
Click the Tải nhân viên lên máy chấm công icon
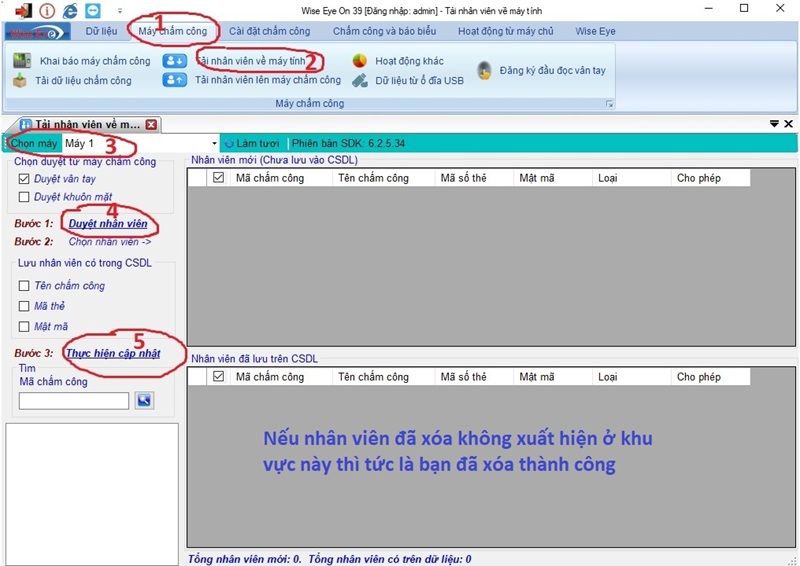point(175,80)
